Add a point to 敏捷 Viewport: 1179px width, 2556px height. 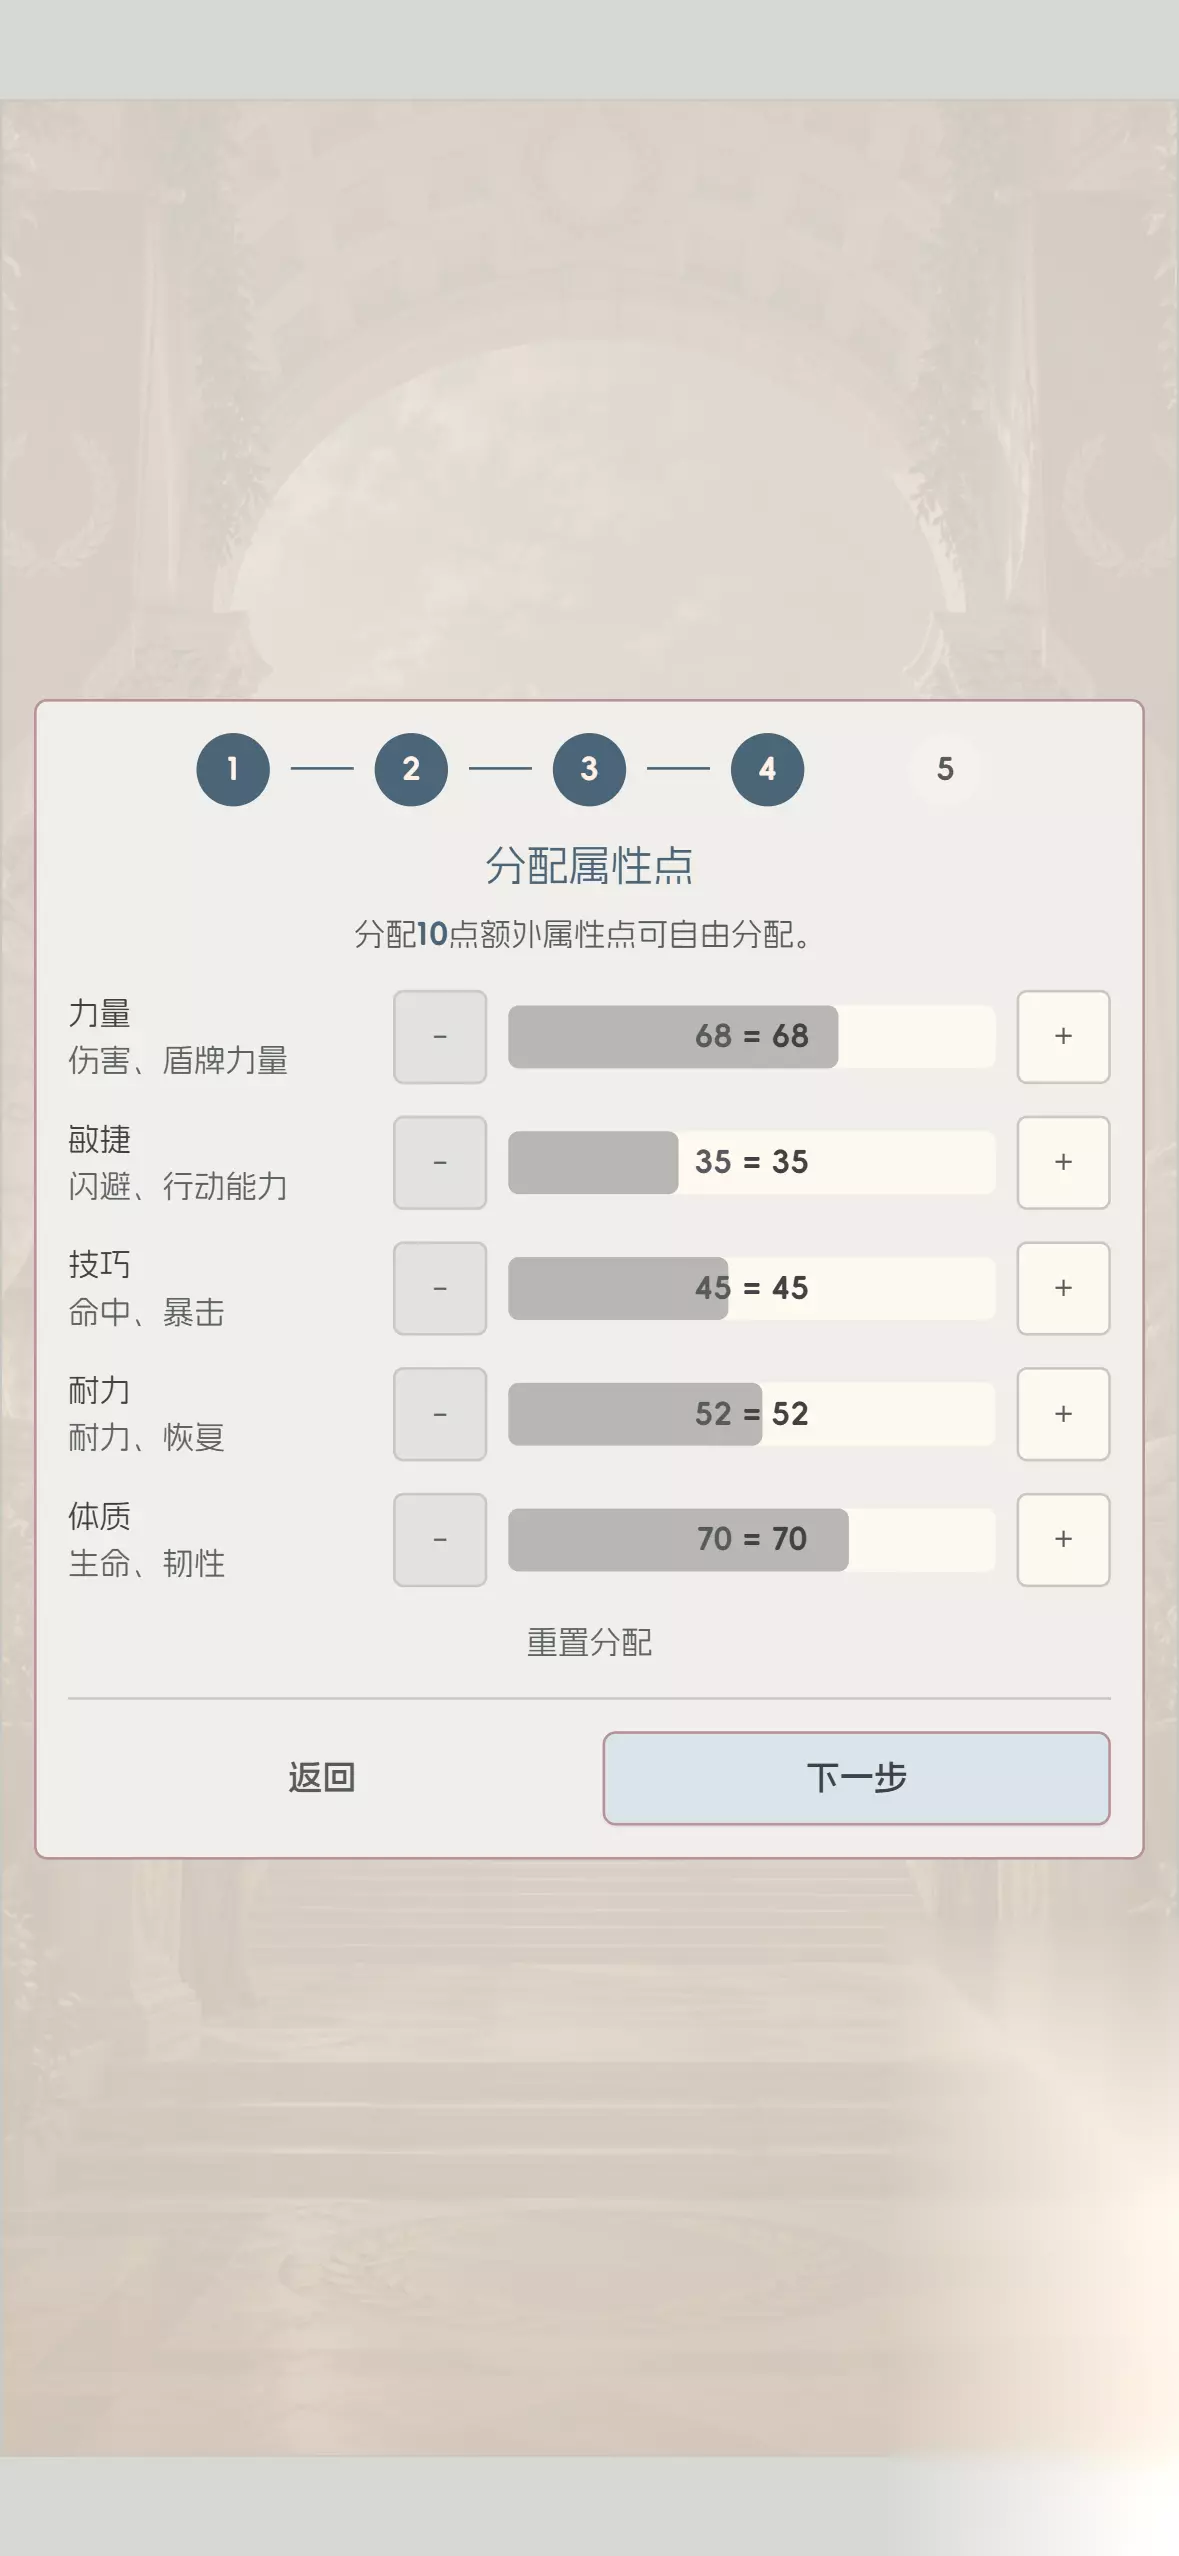[x=1063, y=1162]
